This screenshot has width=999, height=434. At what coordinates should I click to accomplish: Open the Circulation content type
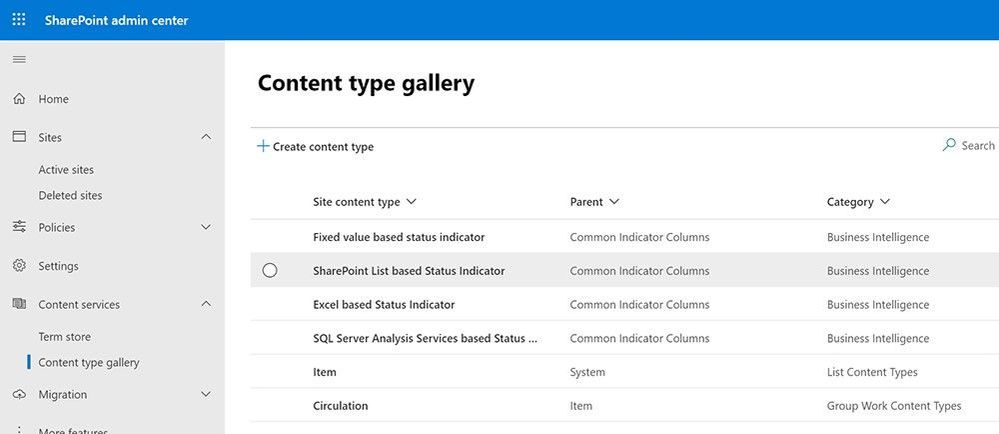point(340,406)
